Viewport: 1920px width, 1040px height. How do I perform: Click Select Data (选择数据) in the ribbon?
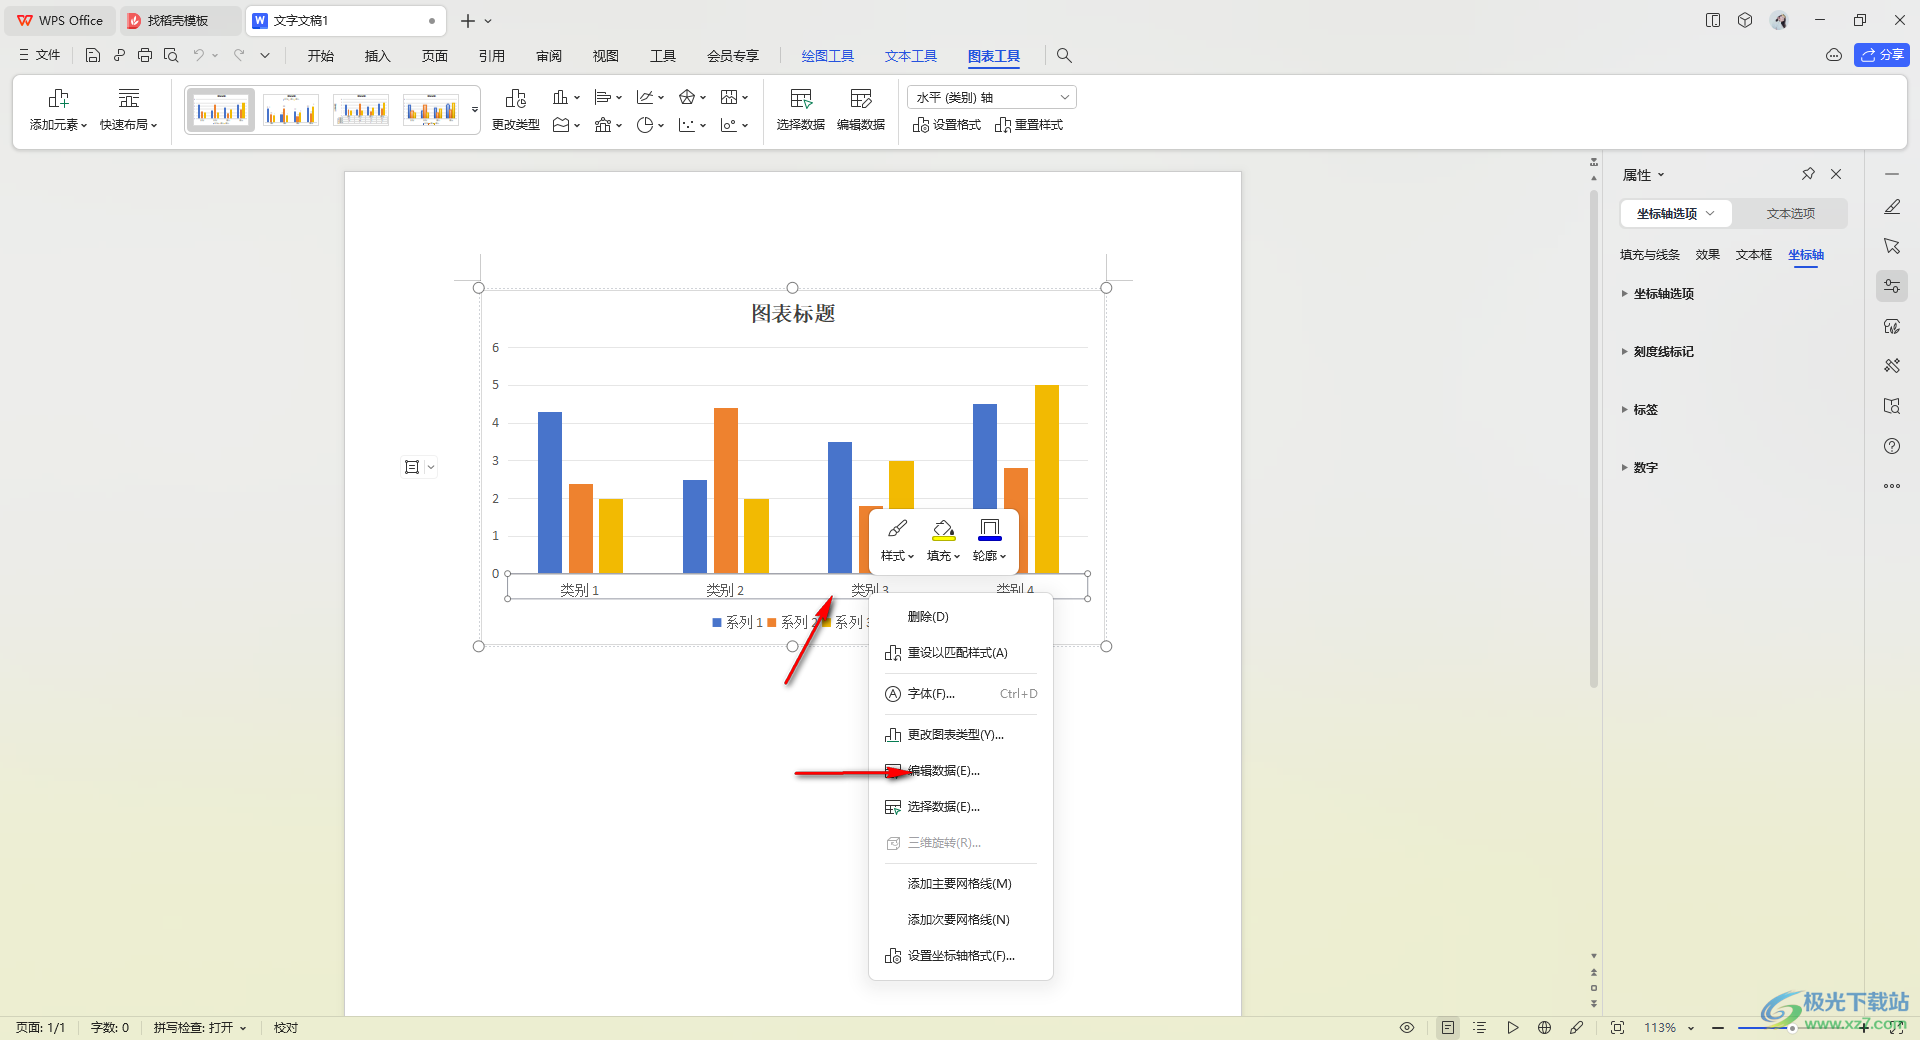point(800,110)
